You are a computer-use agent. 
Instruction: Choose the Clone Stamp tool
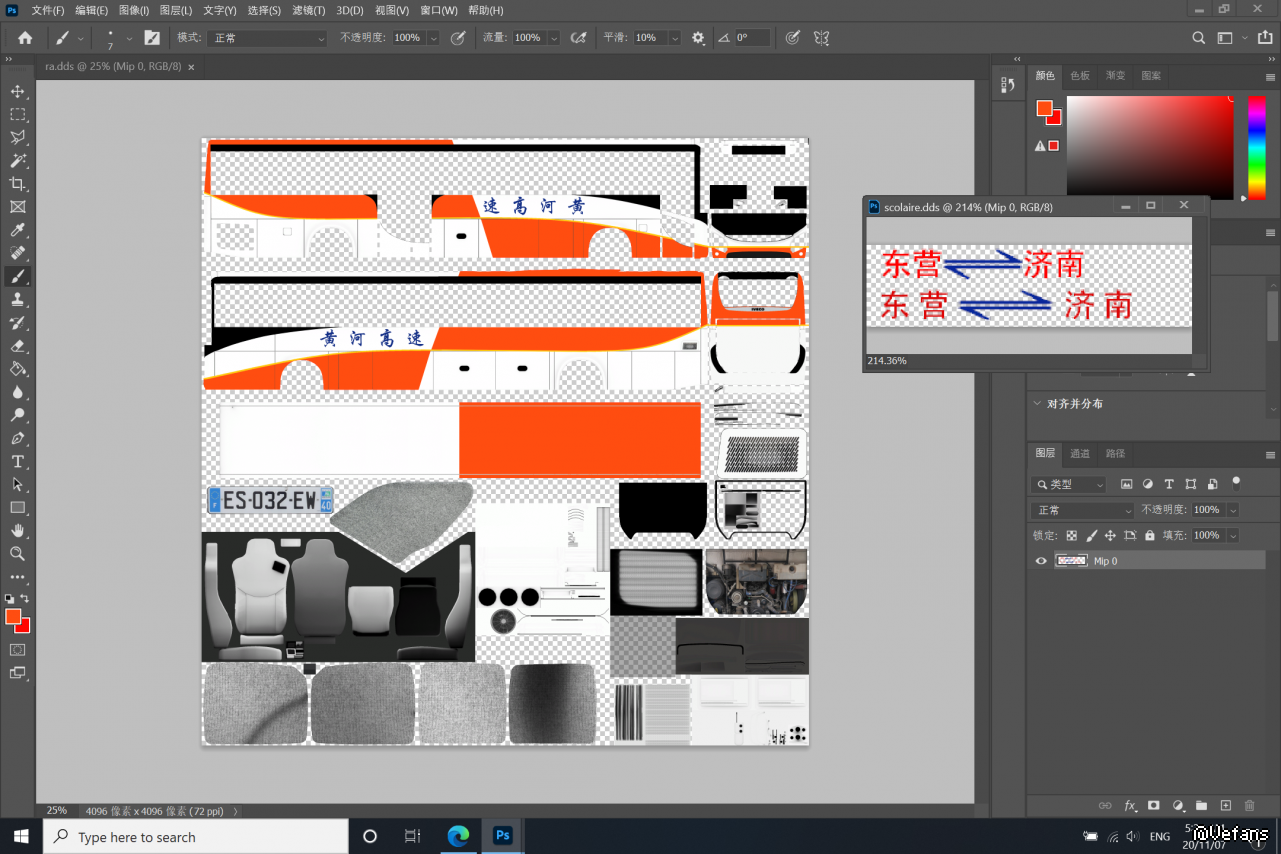tap(17, 299)
